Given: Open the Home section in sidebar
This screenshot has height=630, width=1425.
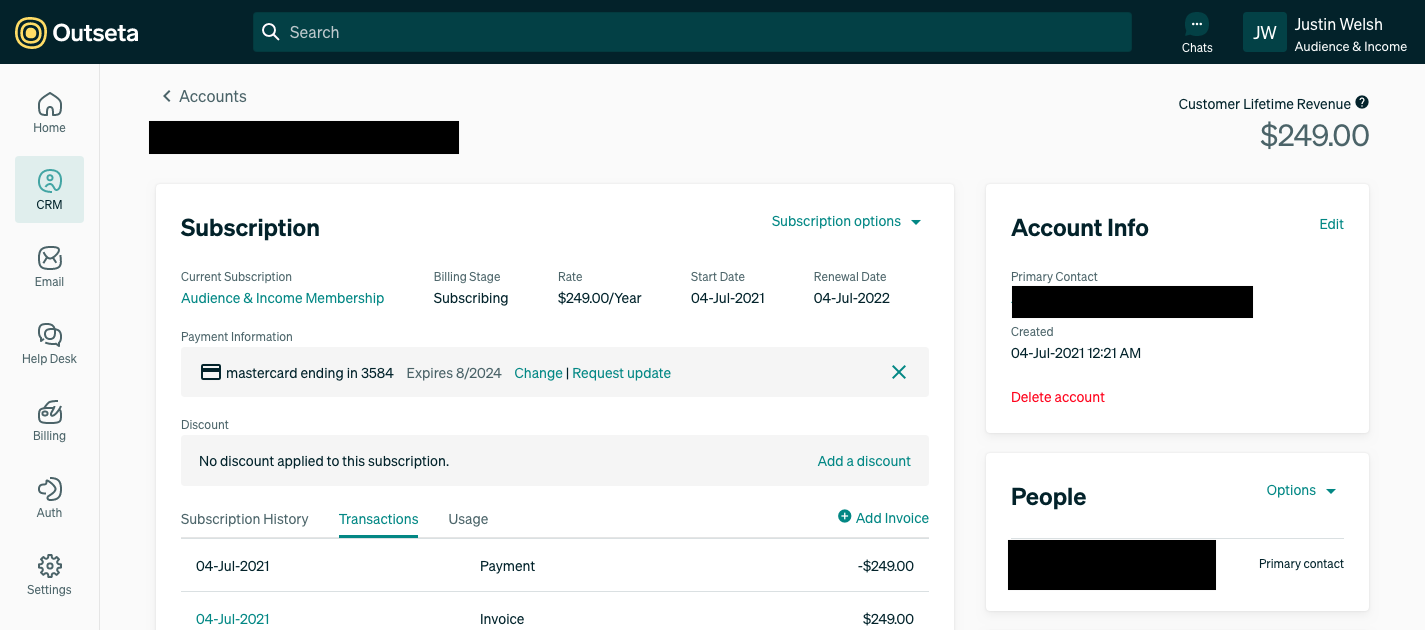Looking at the screenshot, I should 49,113.
